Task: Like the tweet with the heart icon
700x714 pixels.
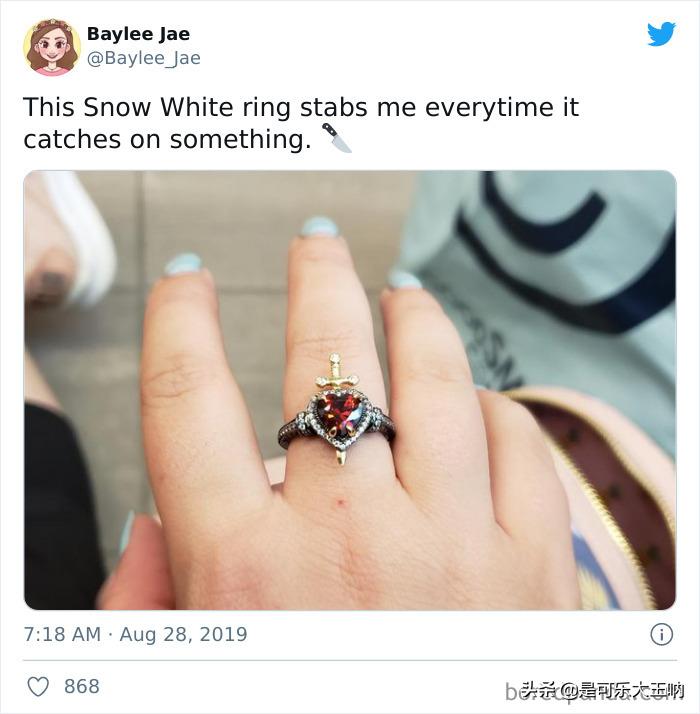Action: point(38,686)
